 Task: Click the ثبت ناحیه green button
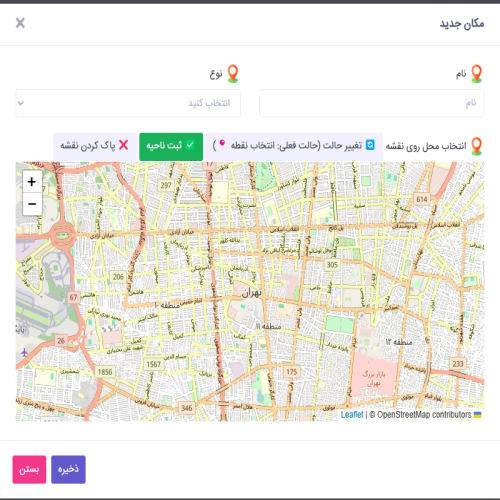[171, 147]
